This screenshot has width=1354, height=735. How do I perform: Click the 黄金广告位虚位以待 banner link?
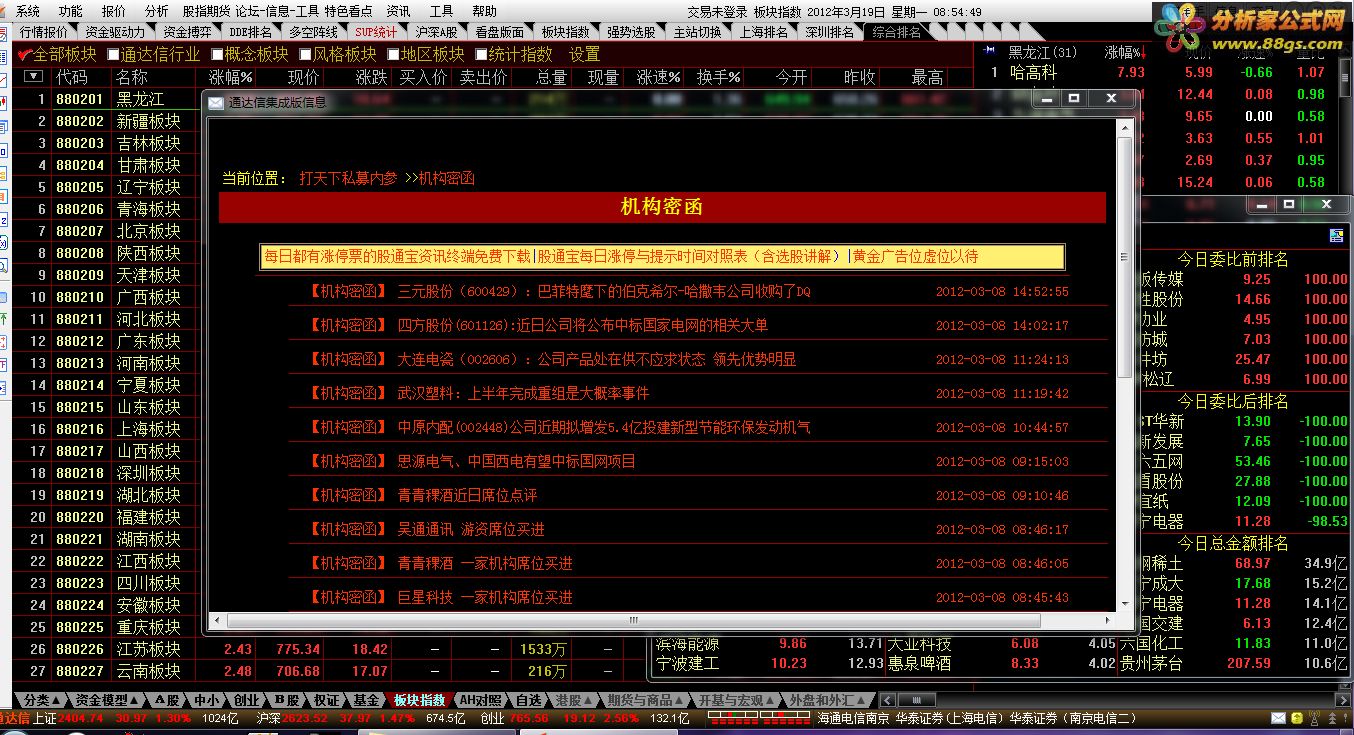(915, 257)
